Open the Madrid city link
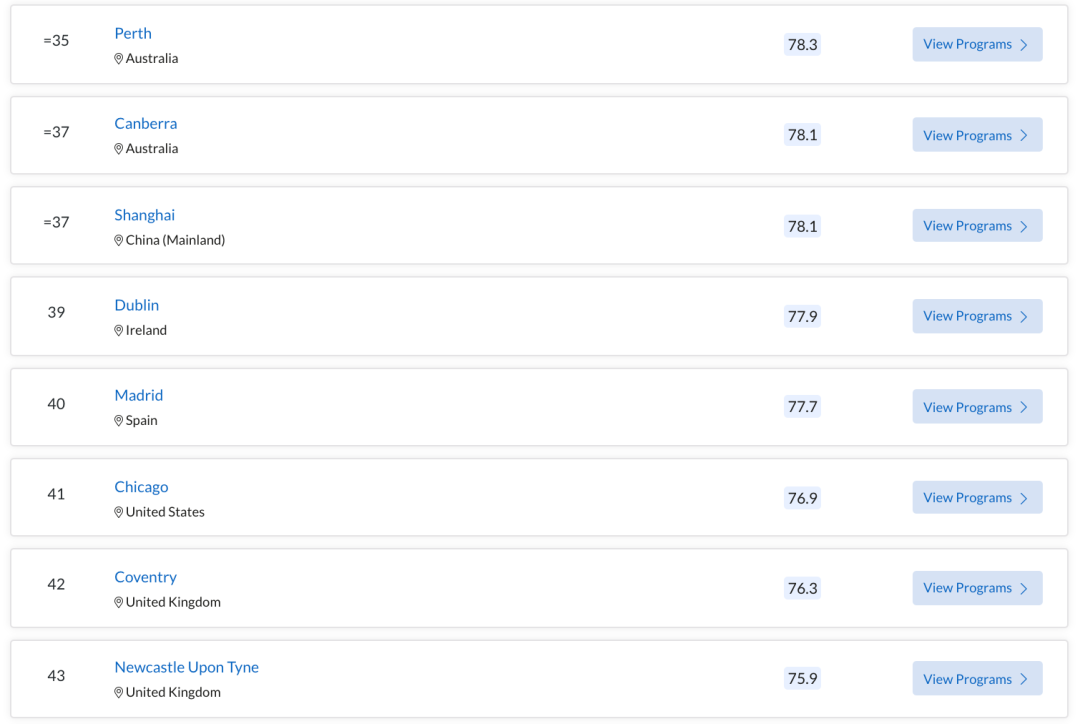 point(138,395)
